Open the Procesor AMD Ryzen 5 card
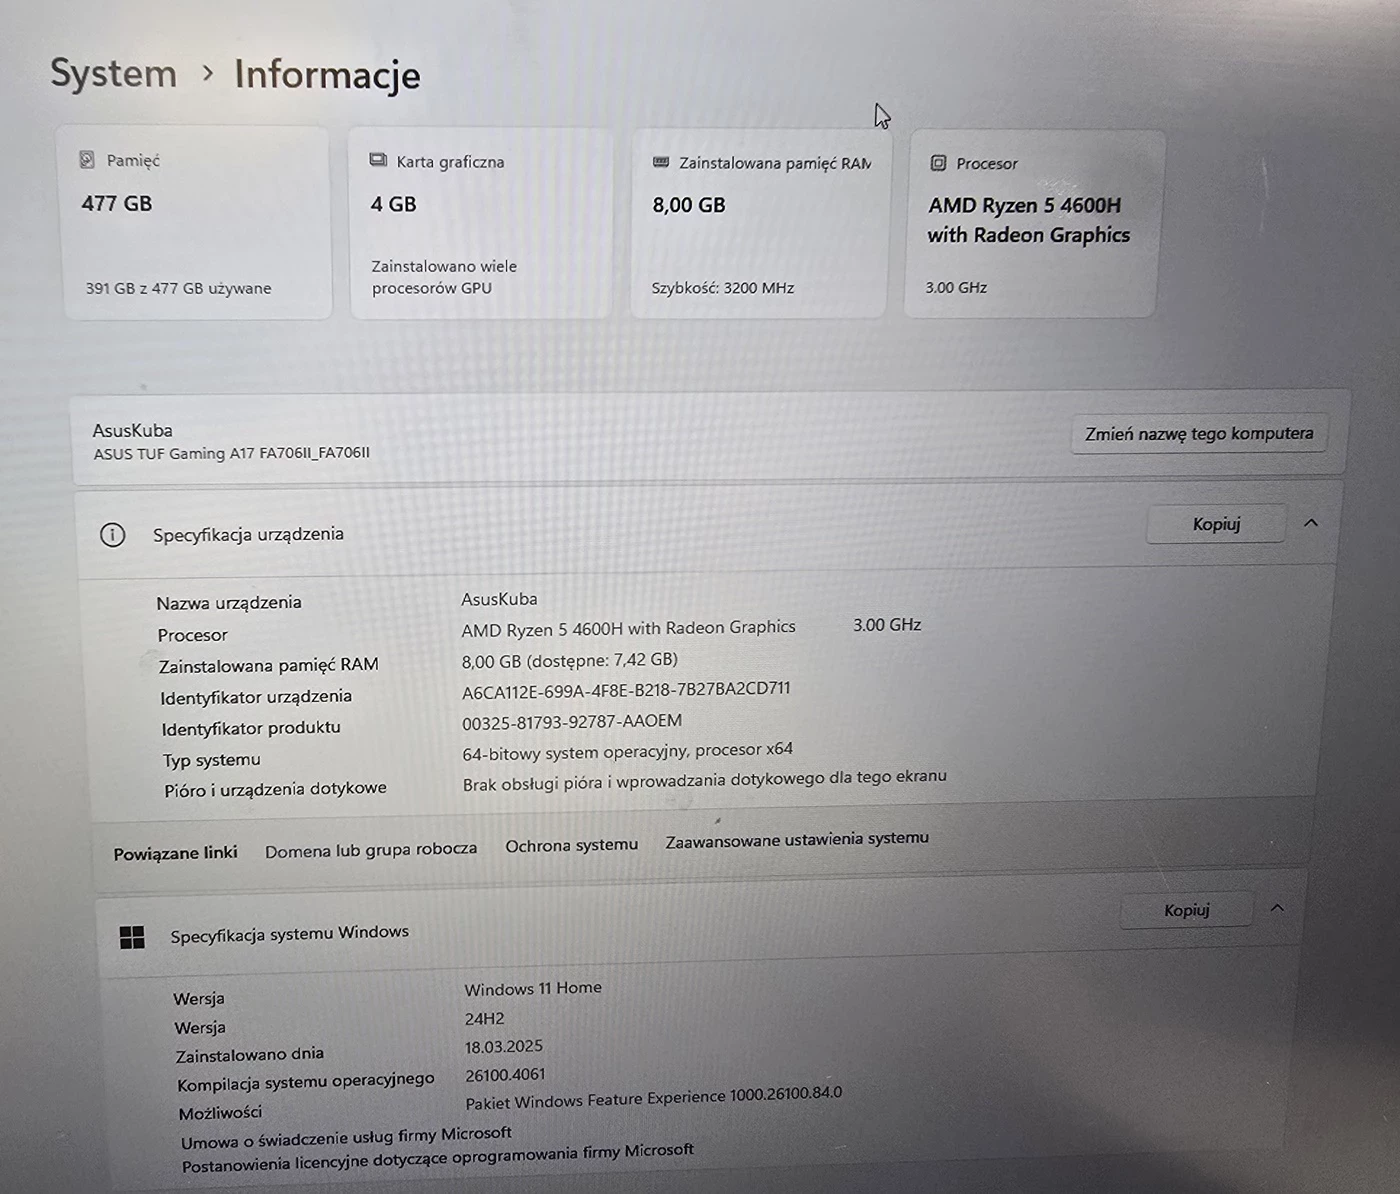 point(1033,225)
